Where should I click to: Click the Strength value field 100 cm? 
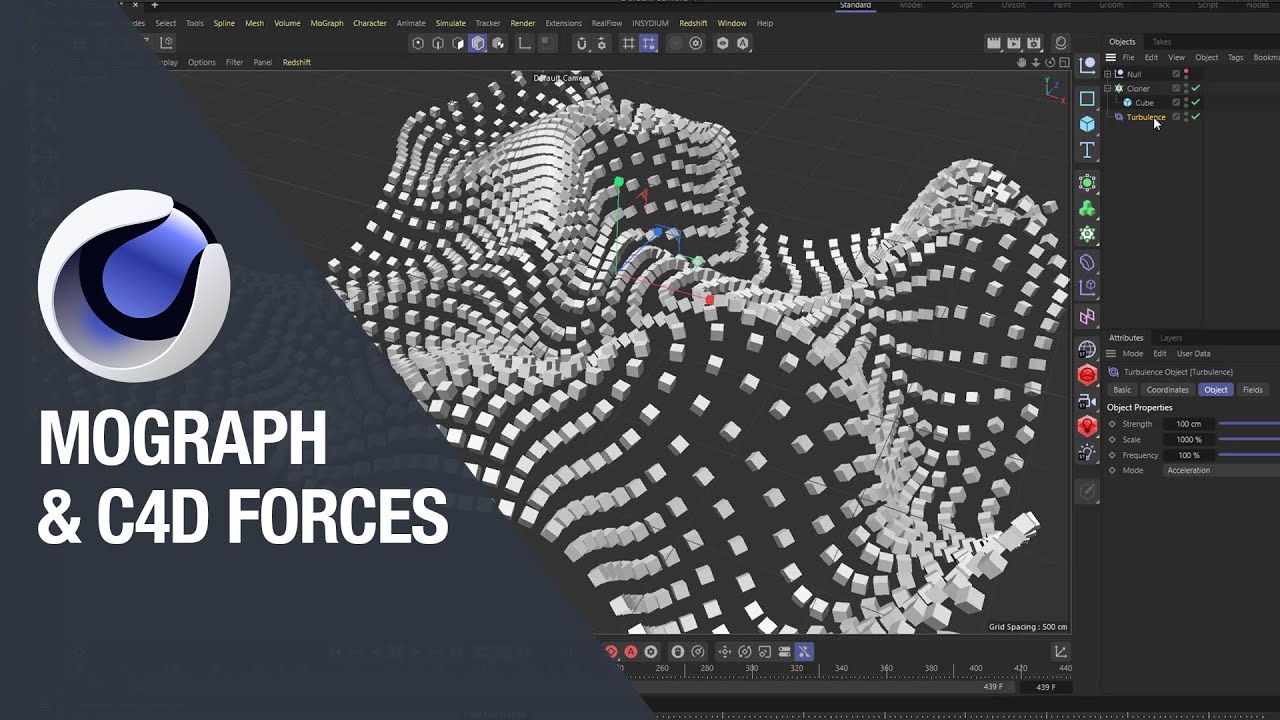point(1189,424)
